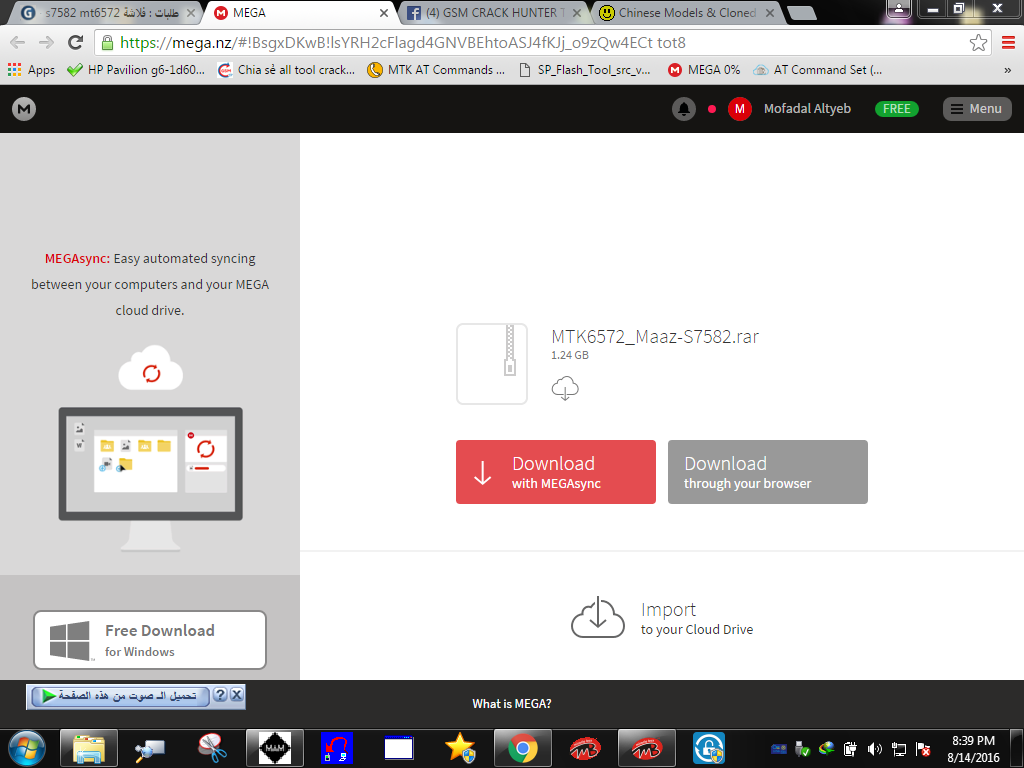
Task: Reload the page
Action: tap(76, 43)
